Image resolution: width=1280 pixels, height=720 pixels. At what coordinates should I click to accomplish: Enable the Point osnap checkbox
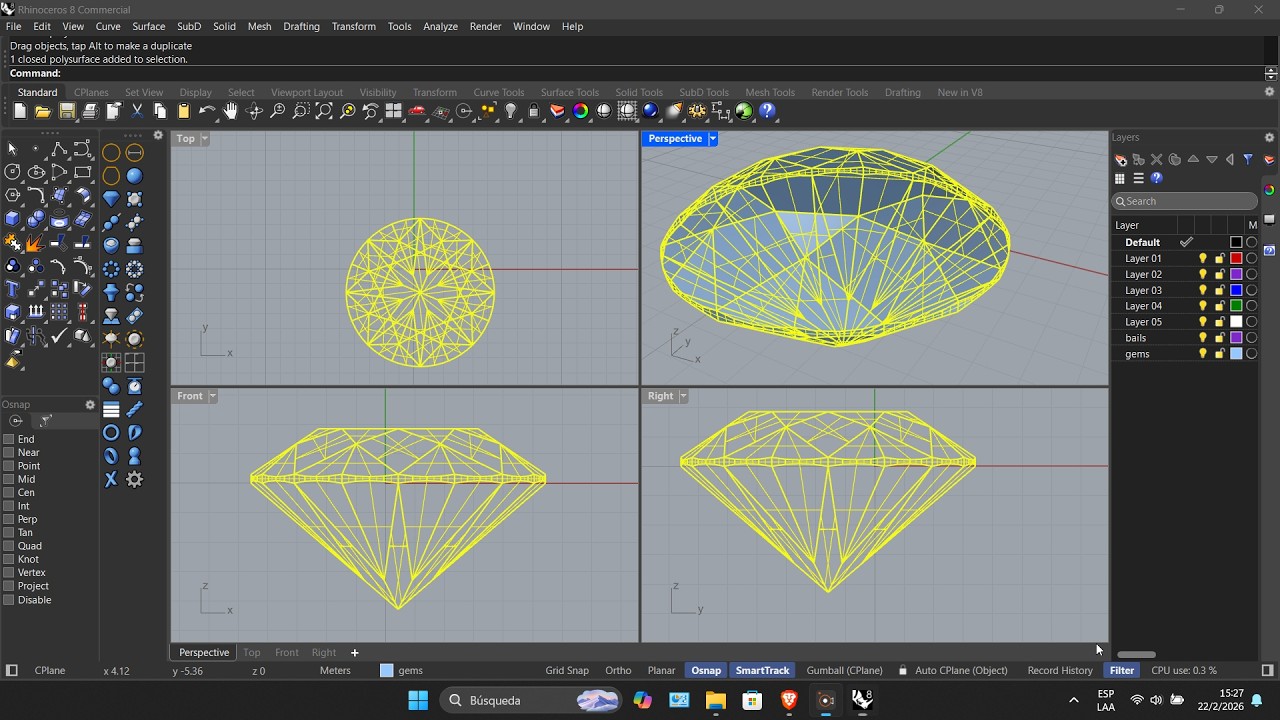(x=9, y=466)
